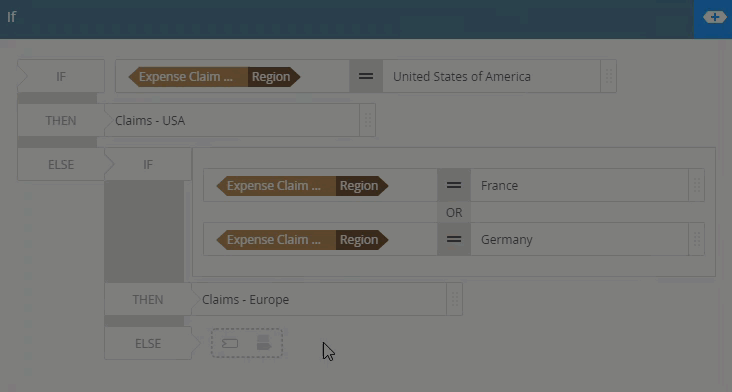Screen dimensions: 732x392
Task: Click the drag handle on the France condition
Action: click(x=696, y=185)
